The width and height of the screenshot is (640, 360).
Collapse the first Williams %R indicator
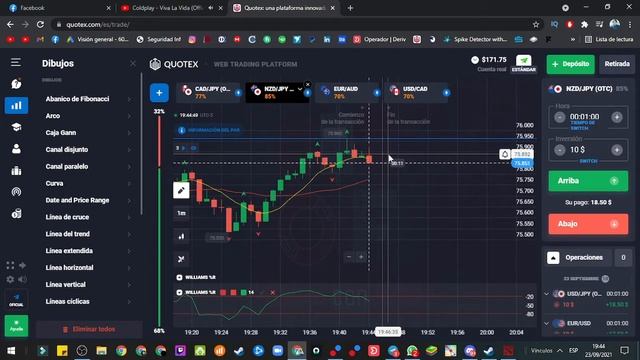tap(179, 277)
